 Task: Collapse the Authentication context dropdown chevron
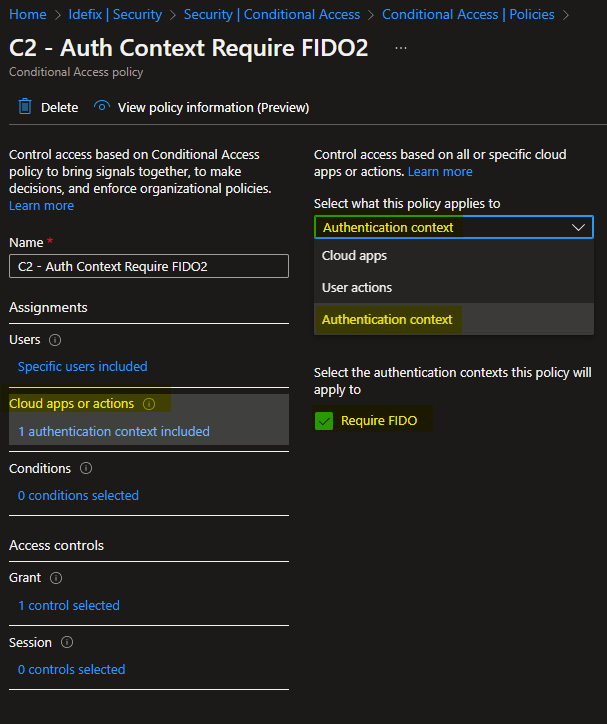[578, 227]
